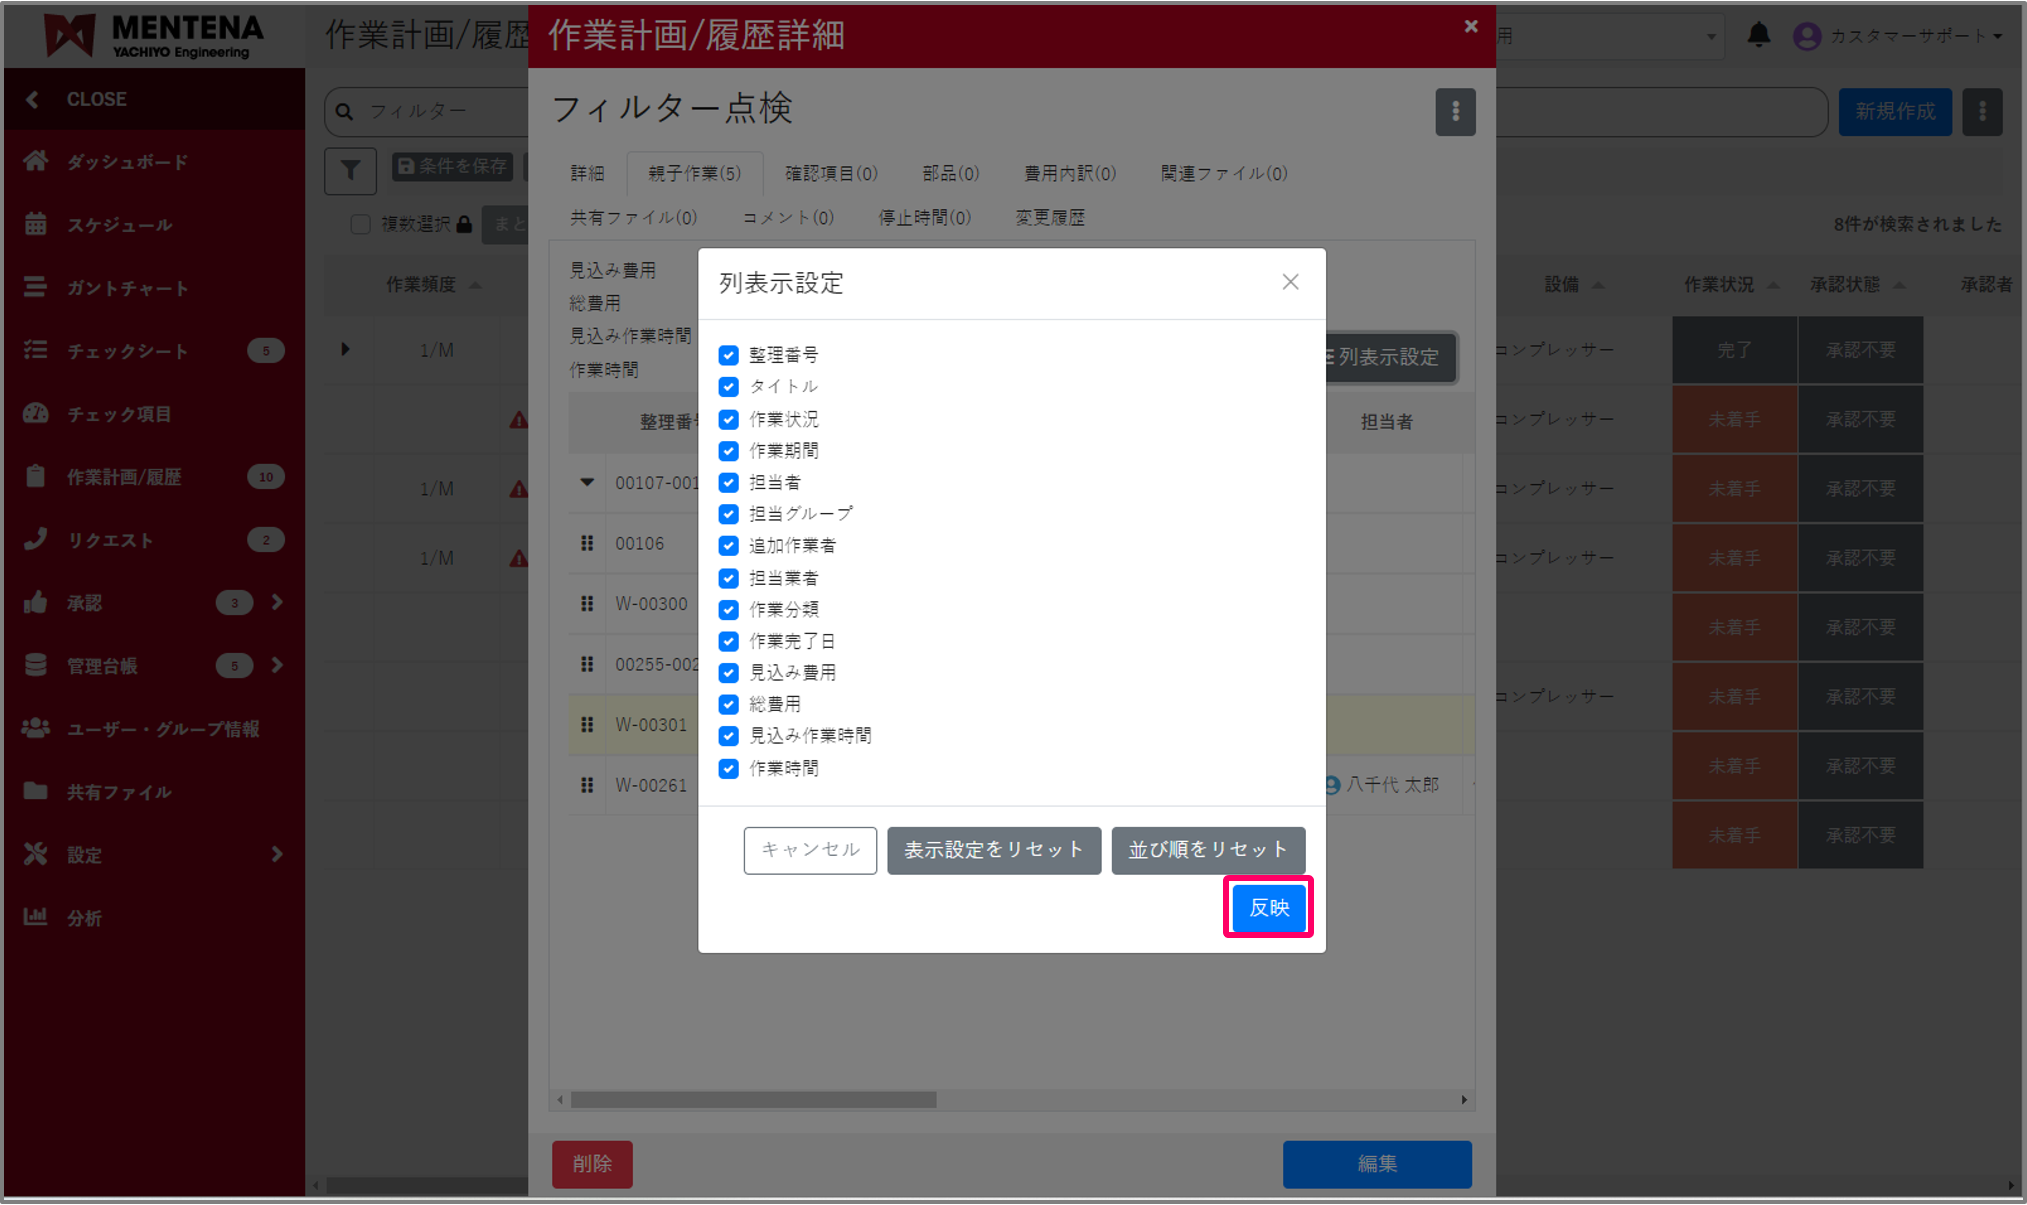Viewport: 2027px width, 1205px height.
Task: Reset sort order via 並び順をリセット
Action: (1208, 850)
